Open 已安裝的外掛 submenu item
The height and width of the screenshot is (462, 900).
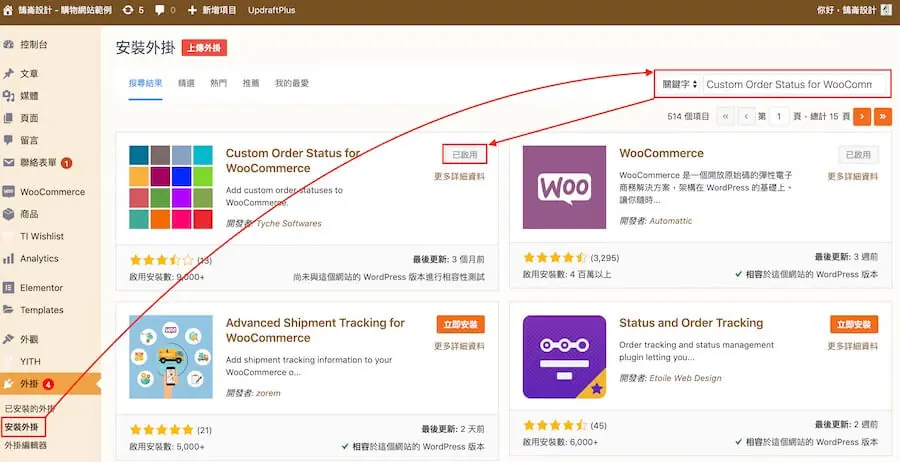[29, 409]
